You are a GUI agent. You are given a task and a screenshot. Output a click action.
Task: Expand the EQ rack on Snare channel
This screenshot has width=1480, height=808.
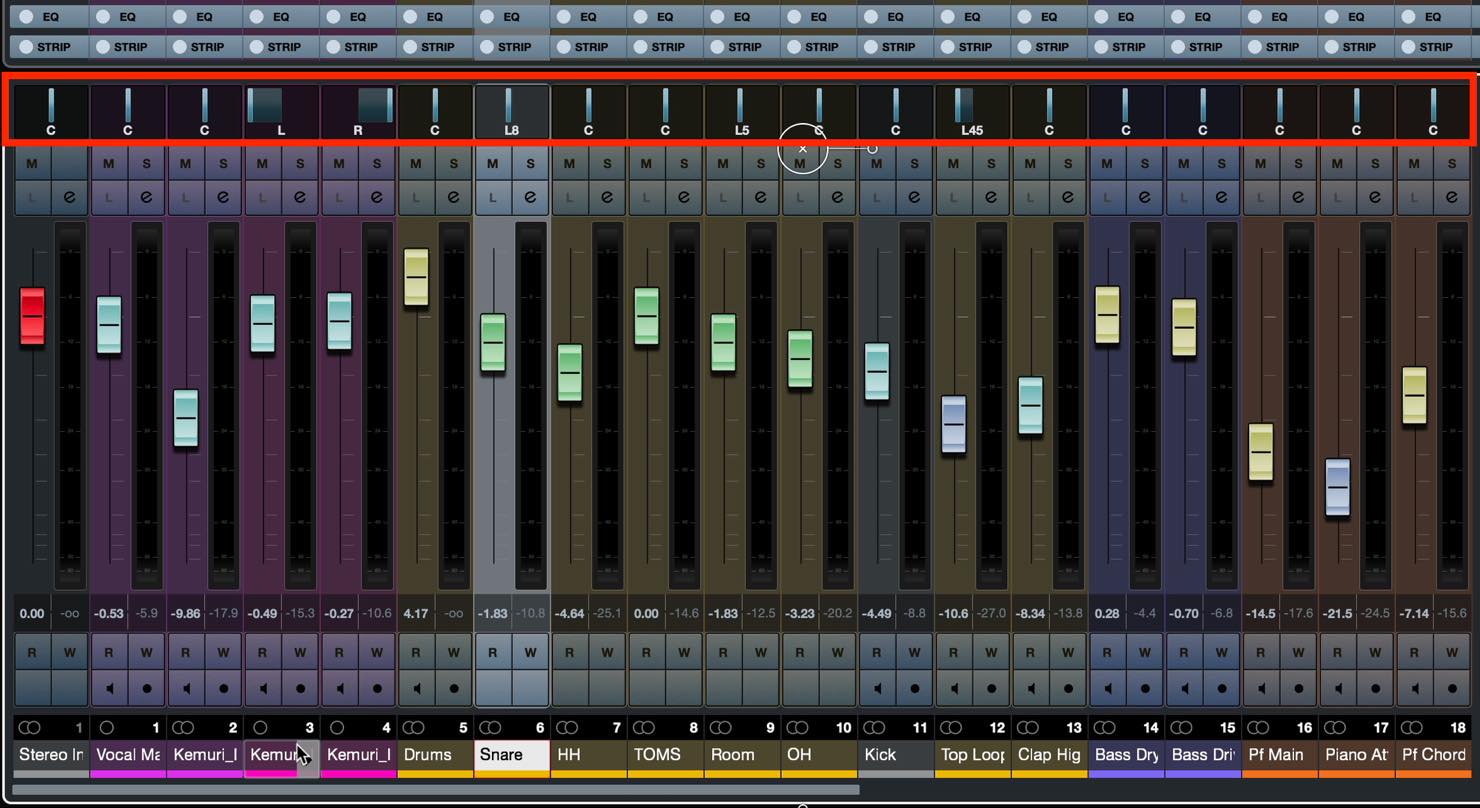[x=511, y=17]
